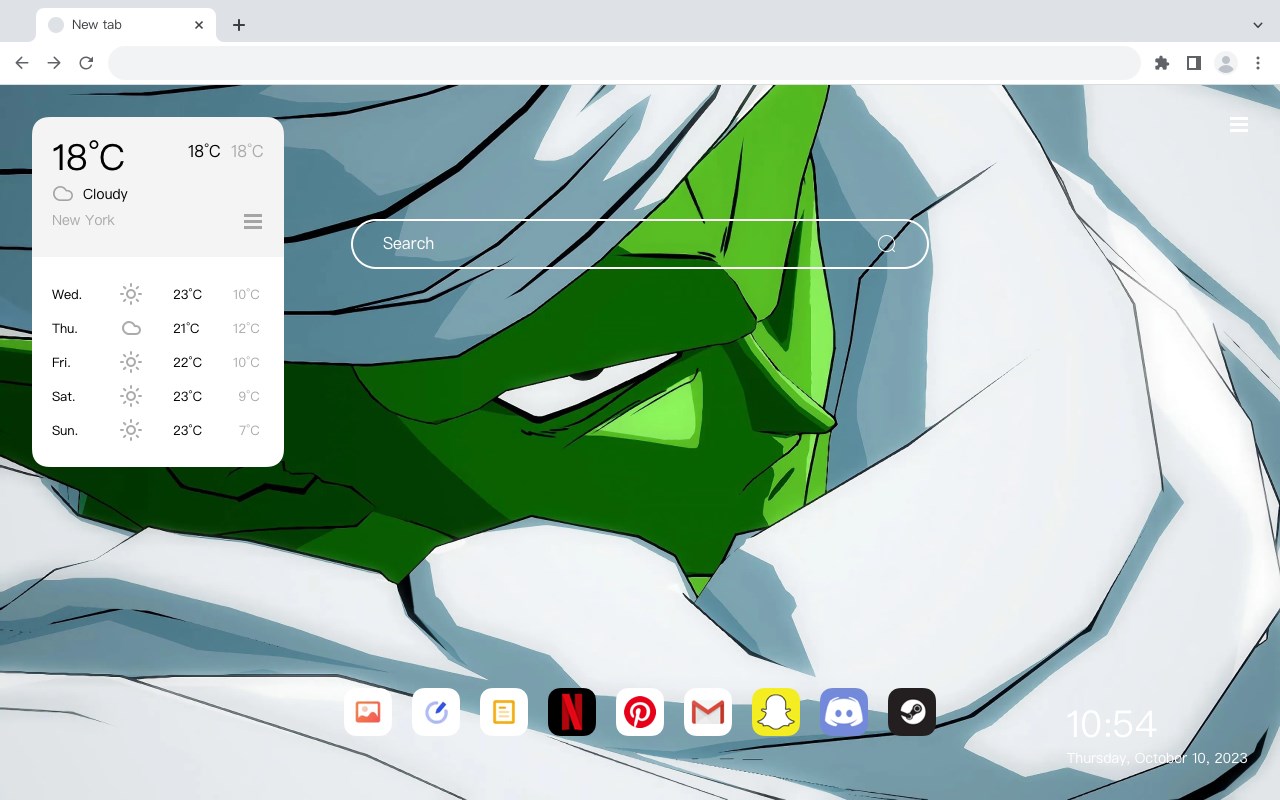
Task: Open a new tab with plus button
Action: (238, 25)
